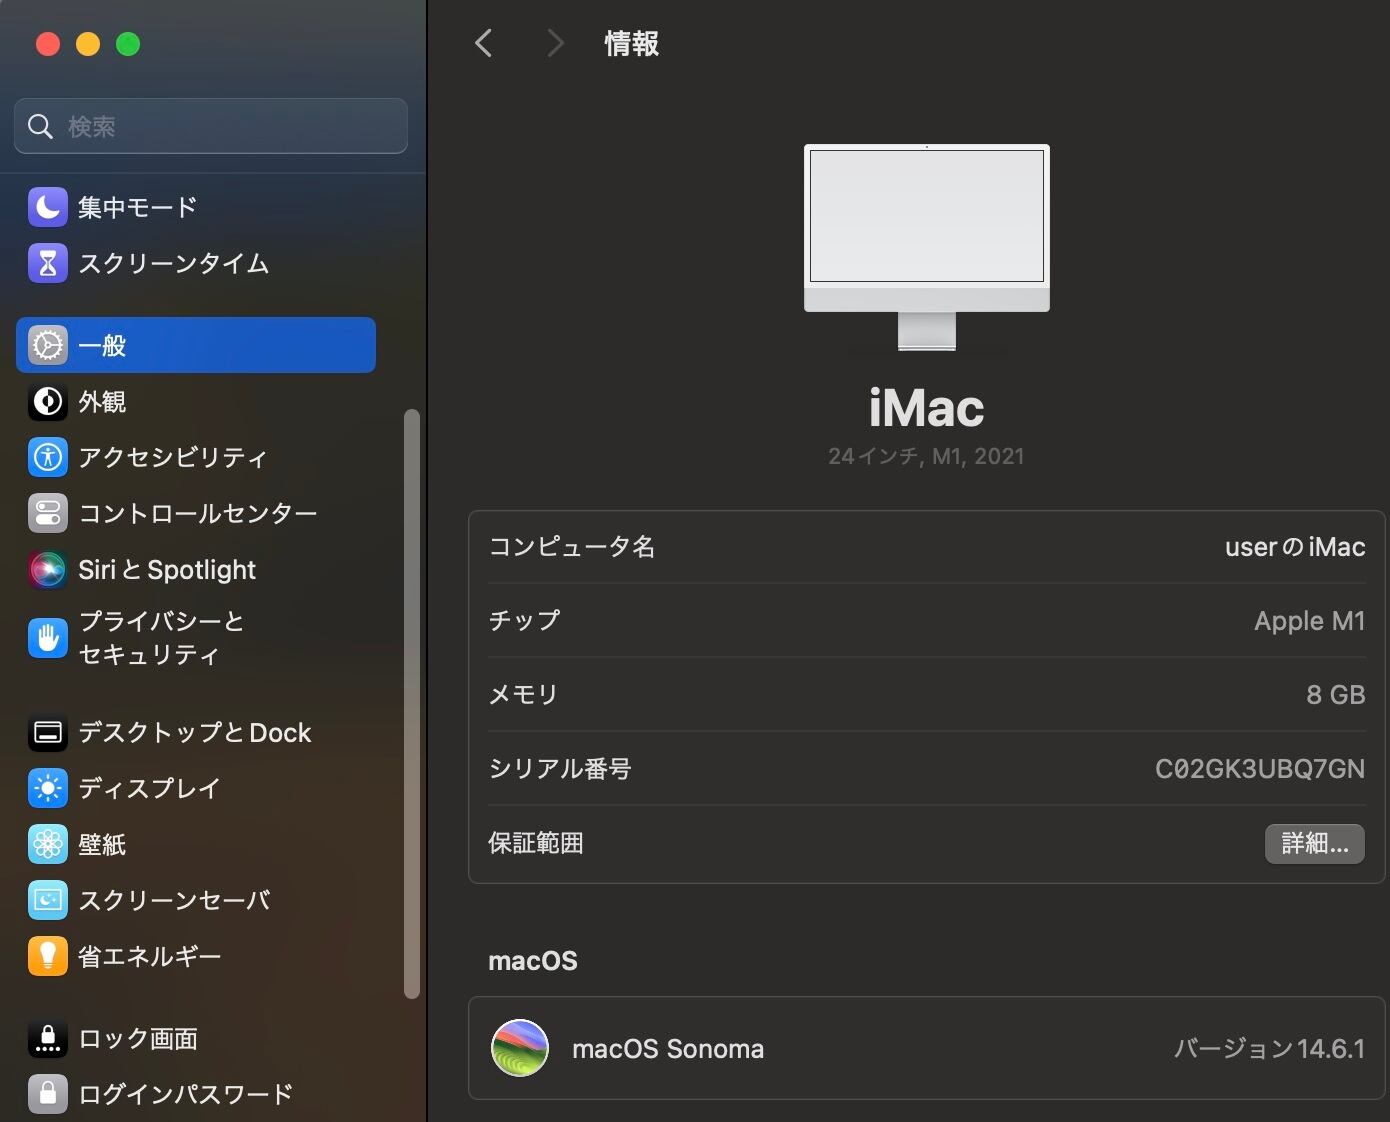
Task: Click the メモリ row label
Action: (523, 695)
